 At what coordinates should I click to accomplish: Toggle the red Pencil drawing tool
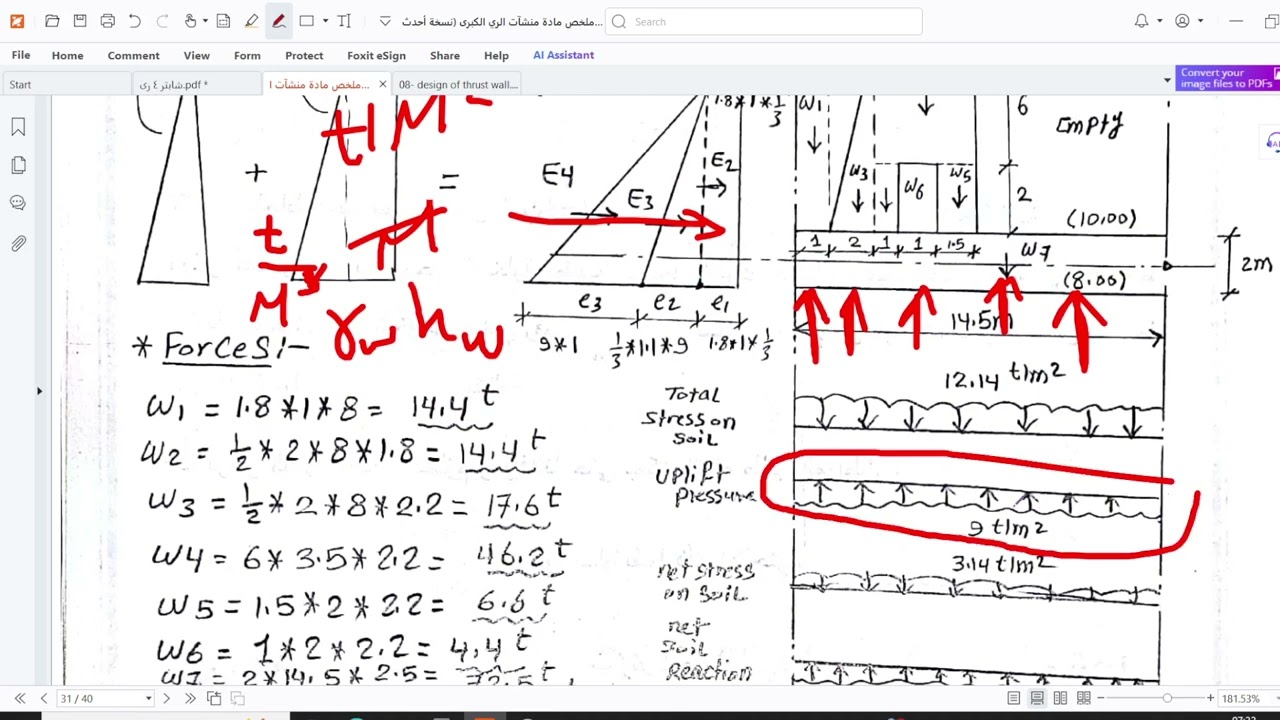coord(279,21)
